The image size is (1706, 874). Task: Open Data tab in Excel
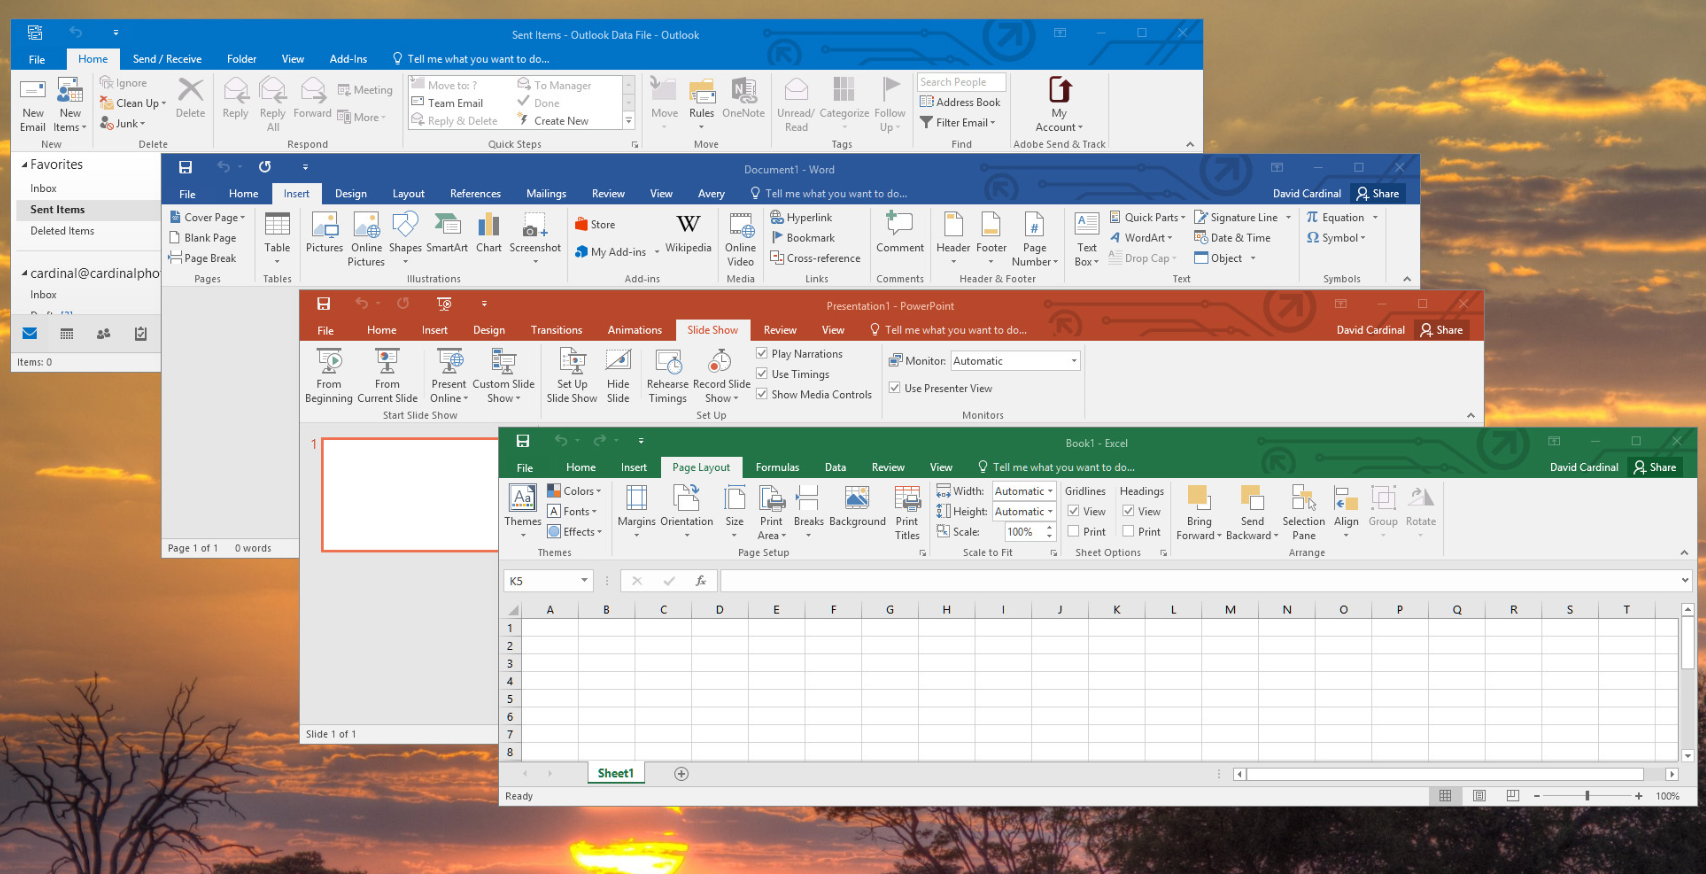tap(835, 467)
